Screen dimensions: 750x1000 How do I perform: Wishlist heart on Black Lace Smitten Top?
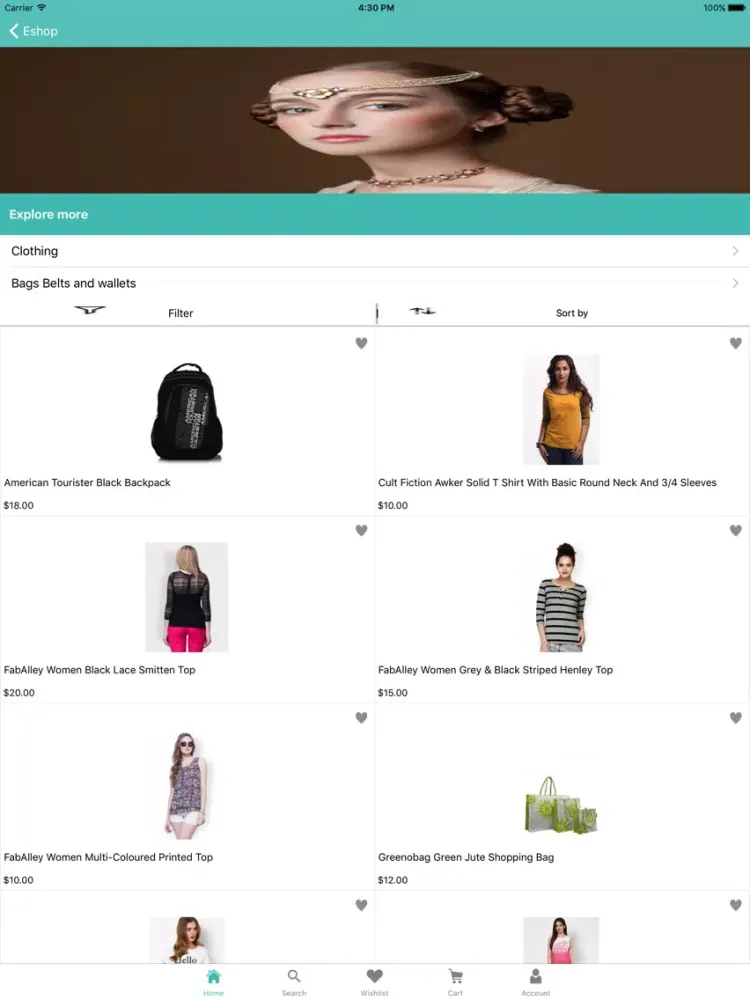click(x=361, y=531)
